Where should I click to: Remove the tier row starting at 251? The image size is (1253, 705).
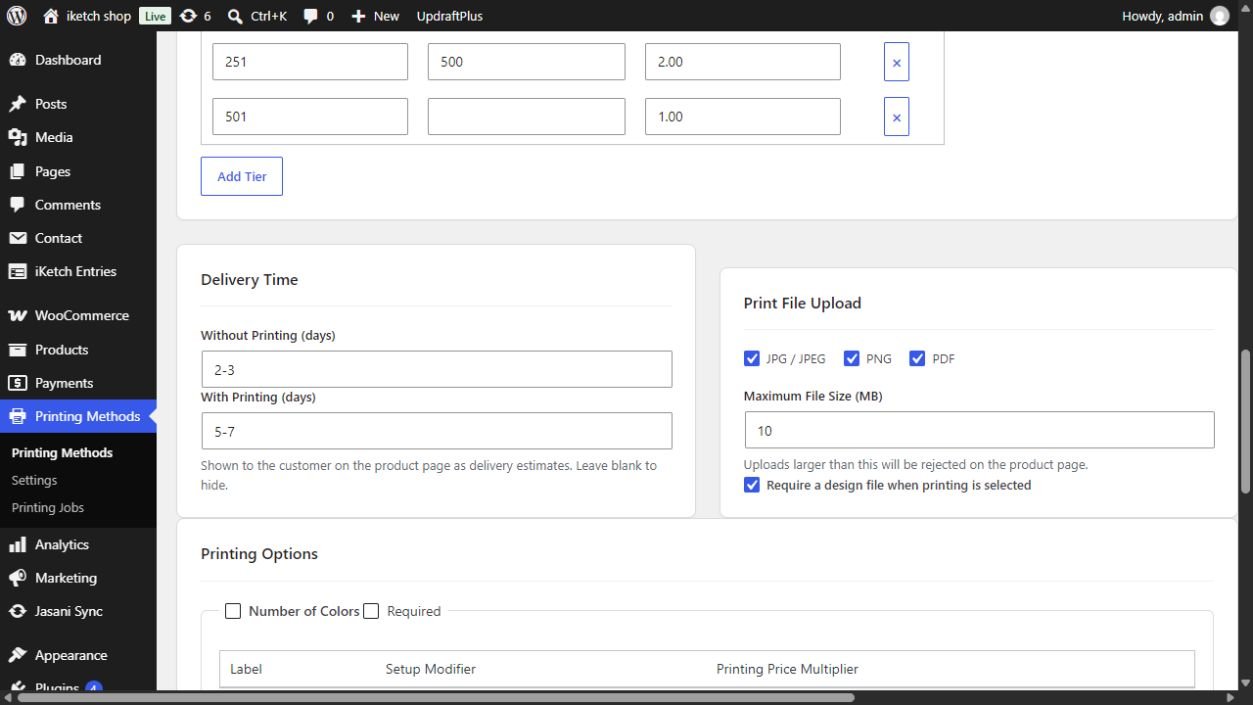click(x=896, y=62)
